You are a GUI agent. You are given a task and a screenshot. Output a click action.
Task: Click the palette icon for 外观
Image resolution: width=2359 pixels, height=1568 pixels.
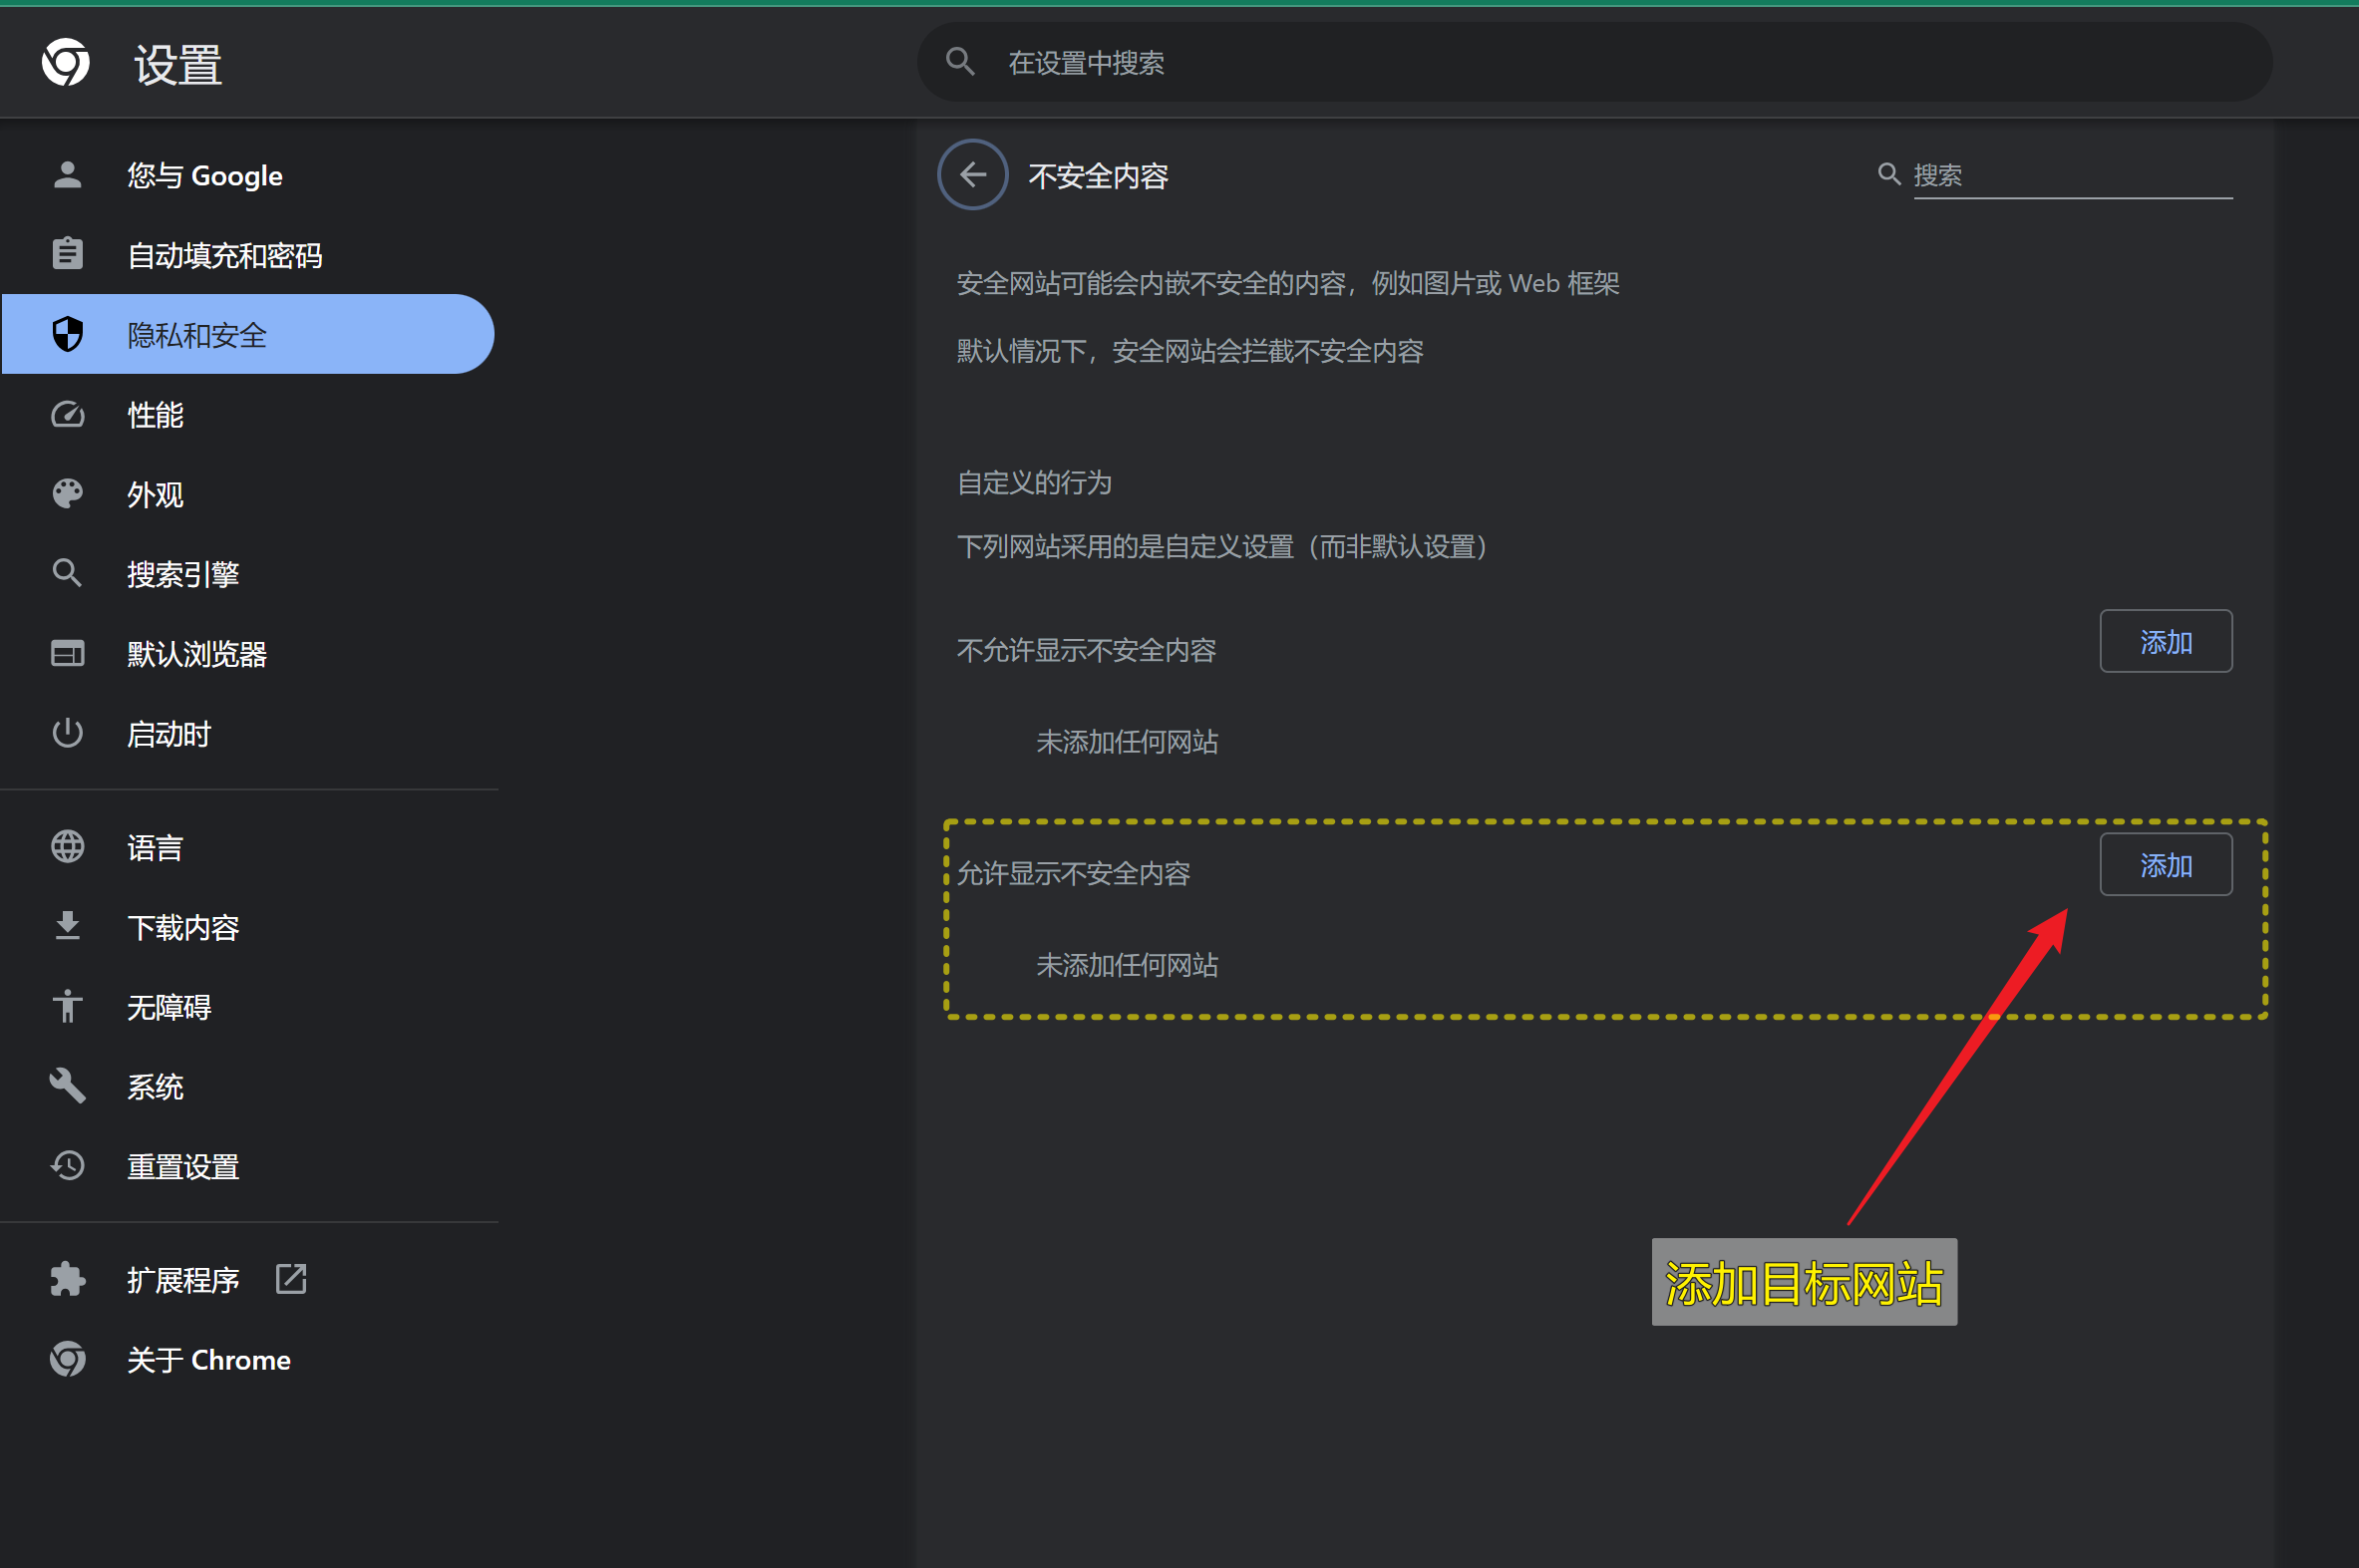(67, 493)
